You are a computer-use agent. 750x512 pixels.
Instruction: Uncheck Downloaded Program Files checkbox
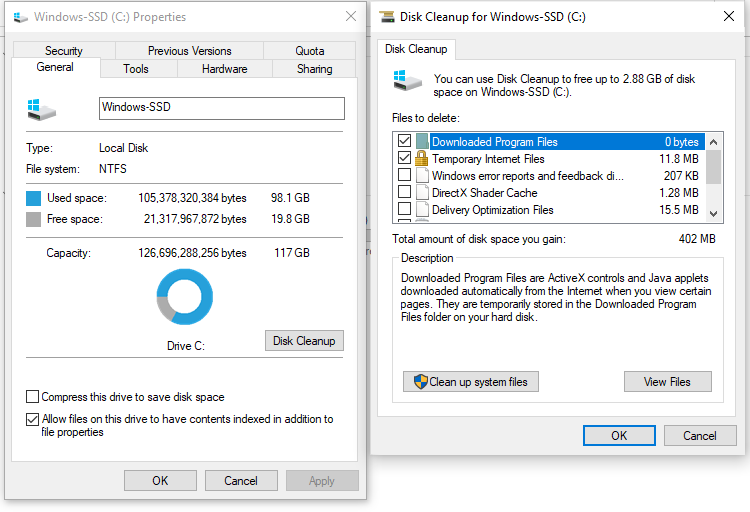point(404,141)
